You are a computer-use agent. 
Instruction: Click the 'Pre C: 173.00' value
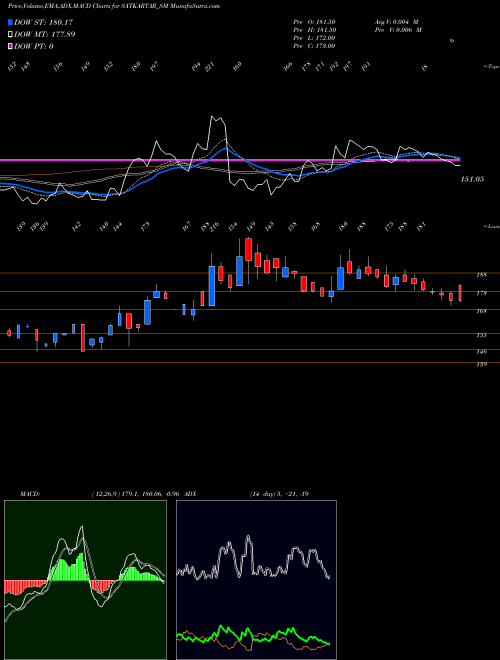(x=314, y=46)
